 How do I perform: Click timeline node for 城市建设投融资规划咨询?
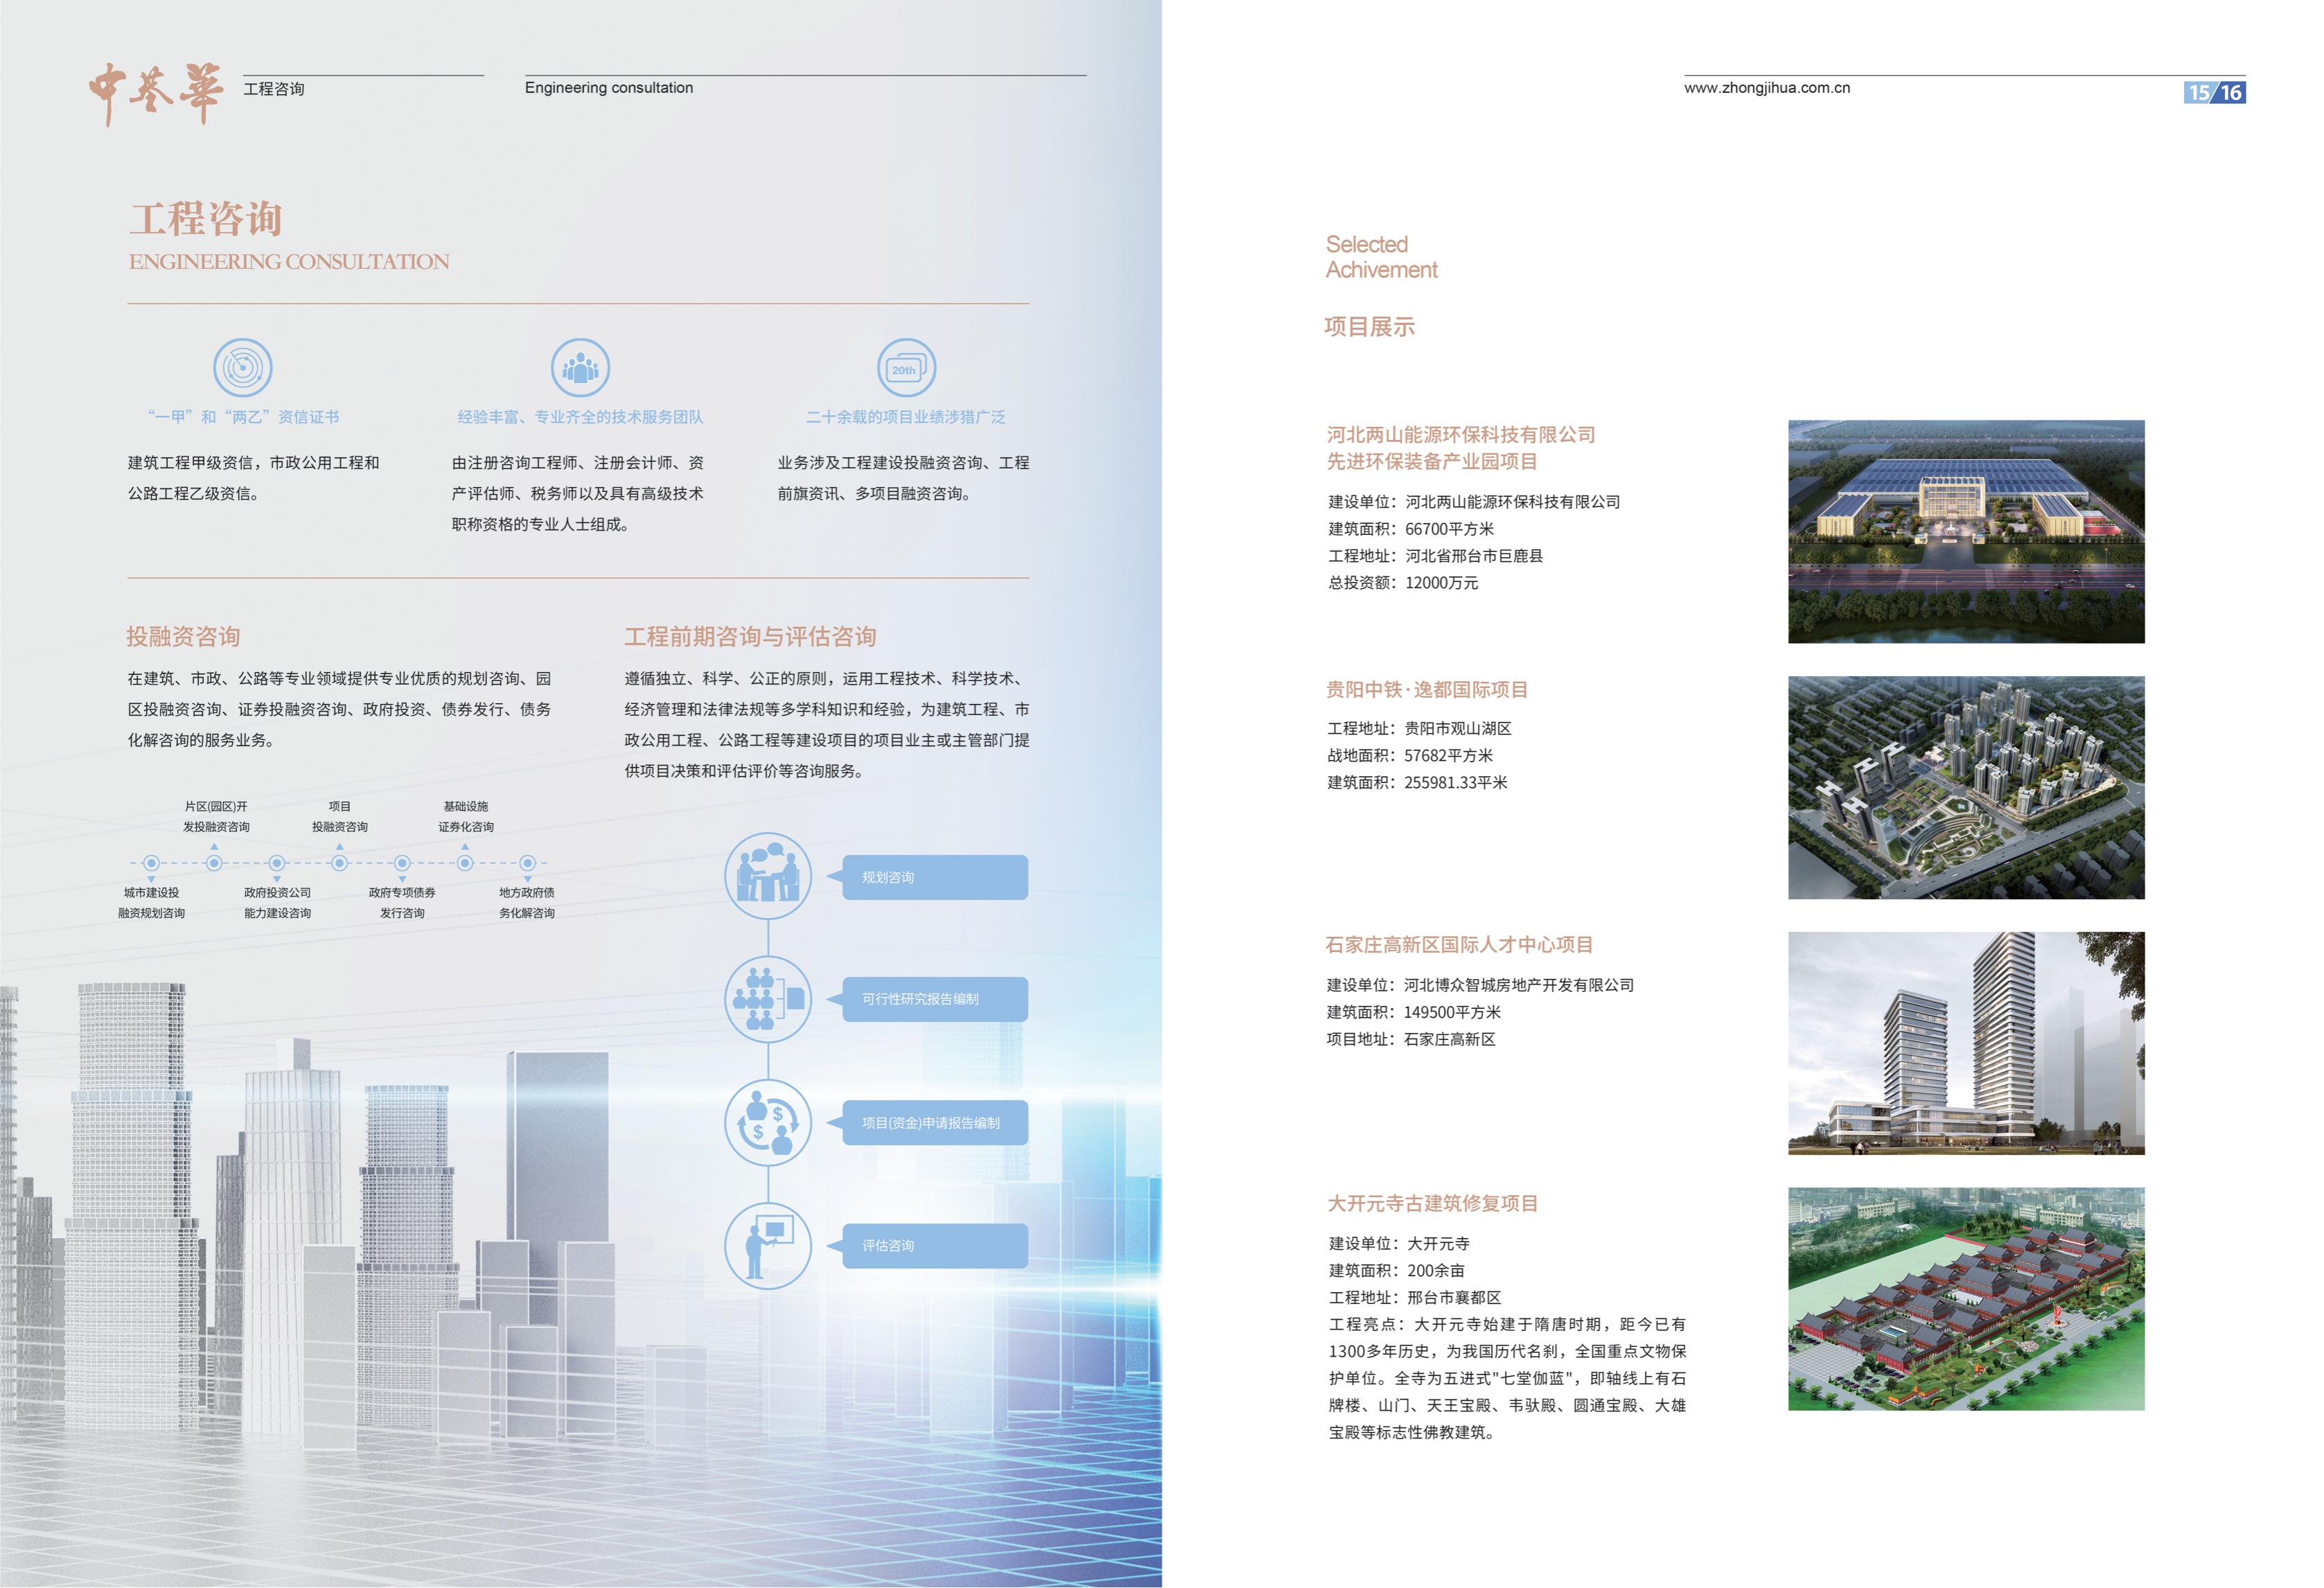(x=151, y=863)
